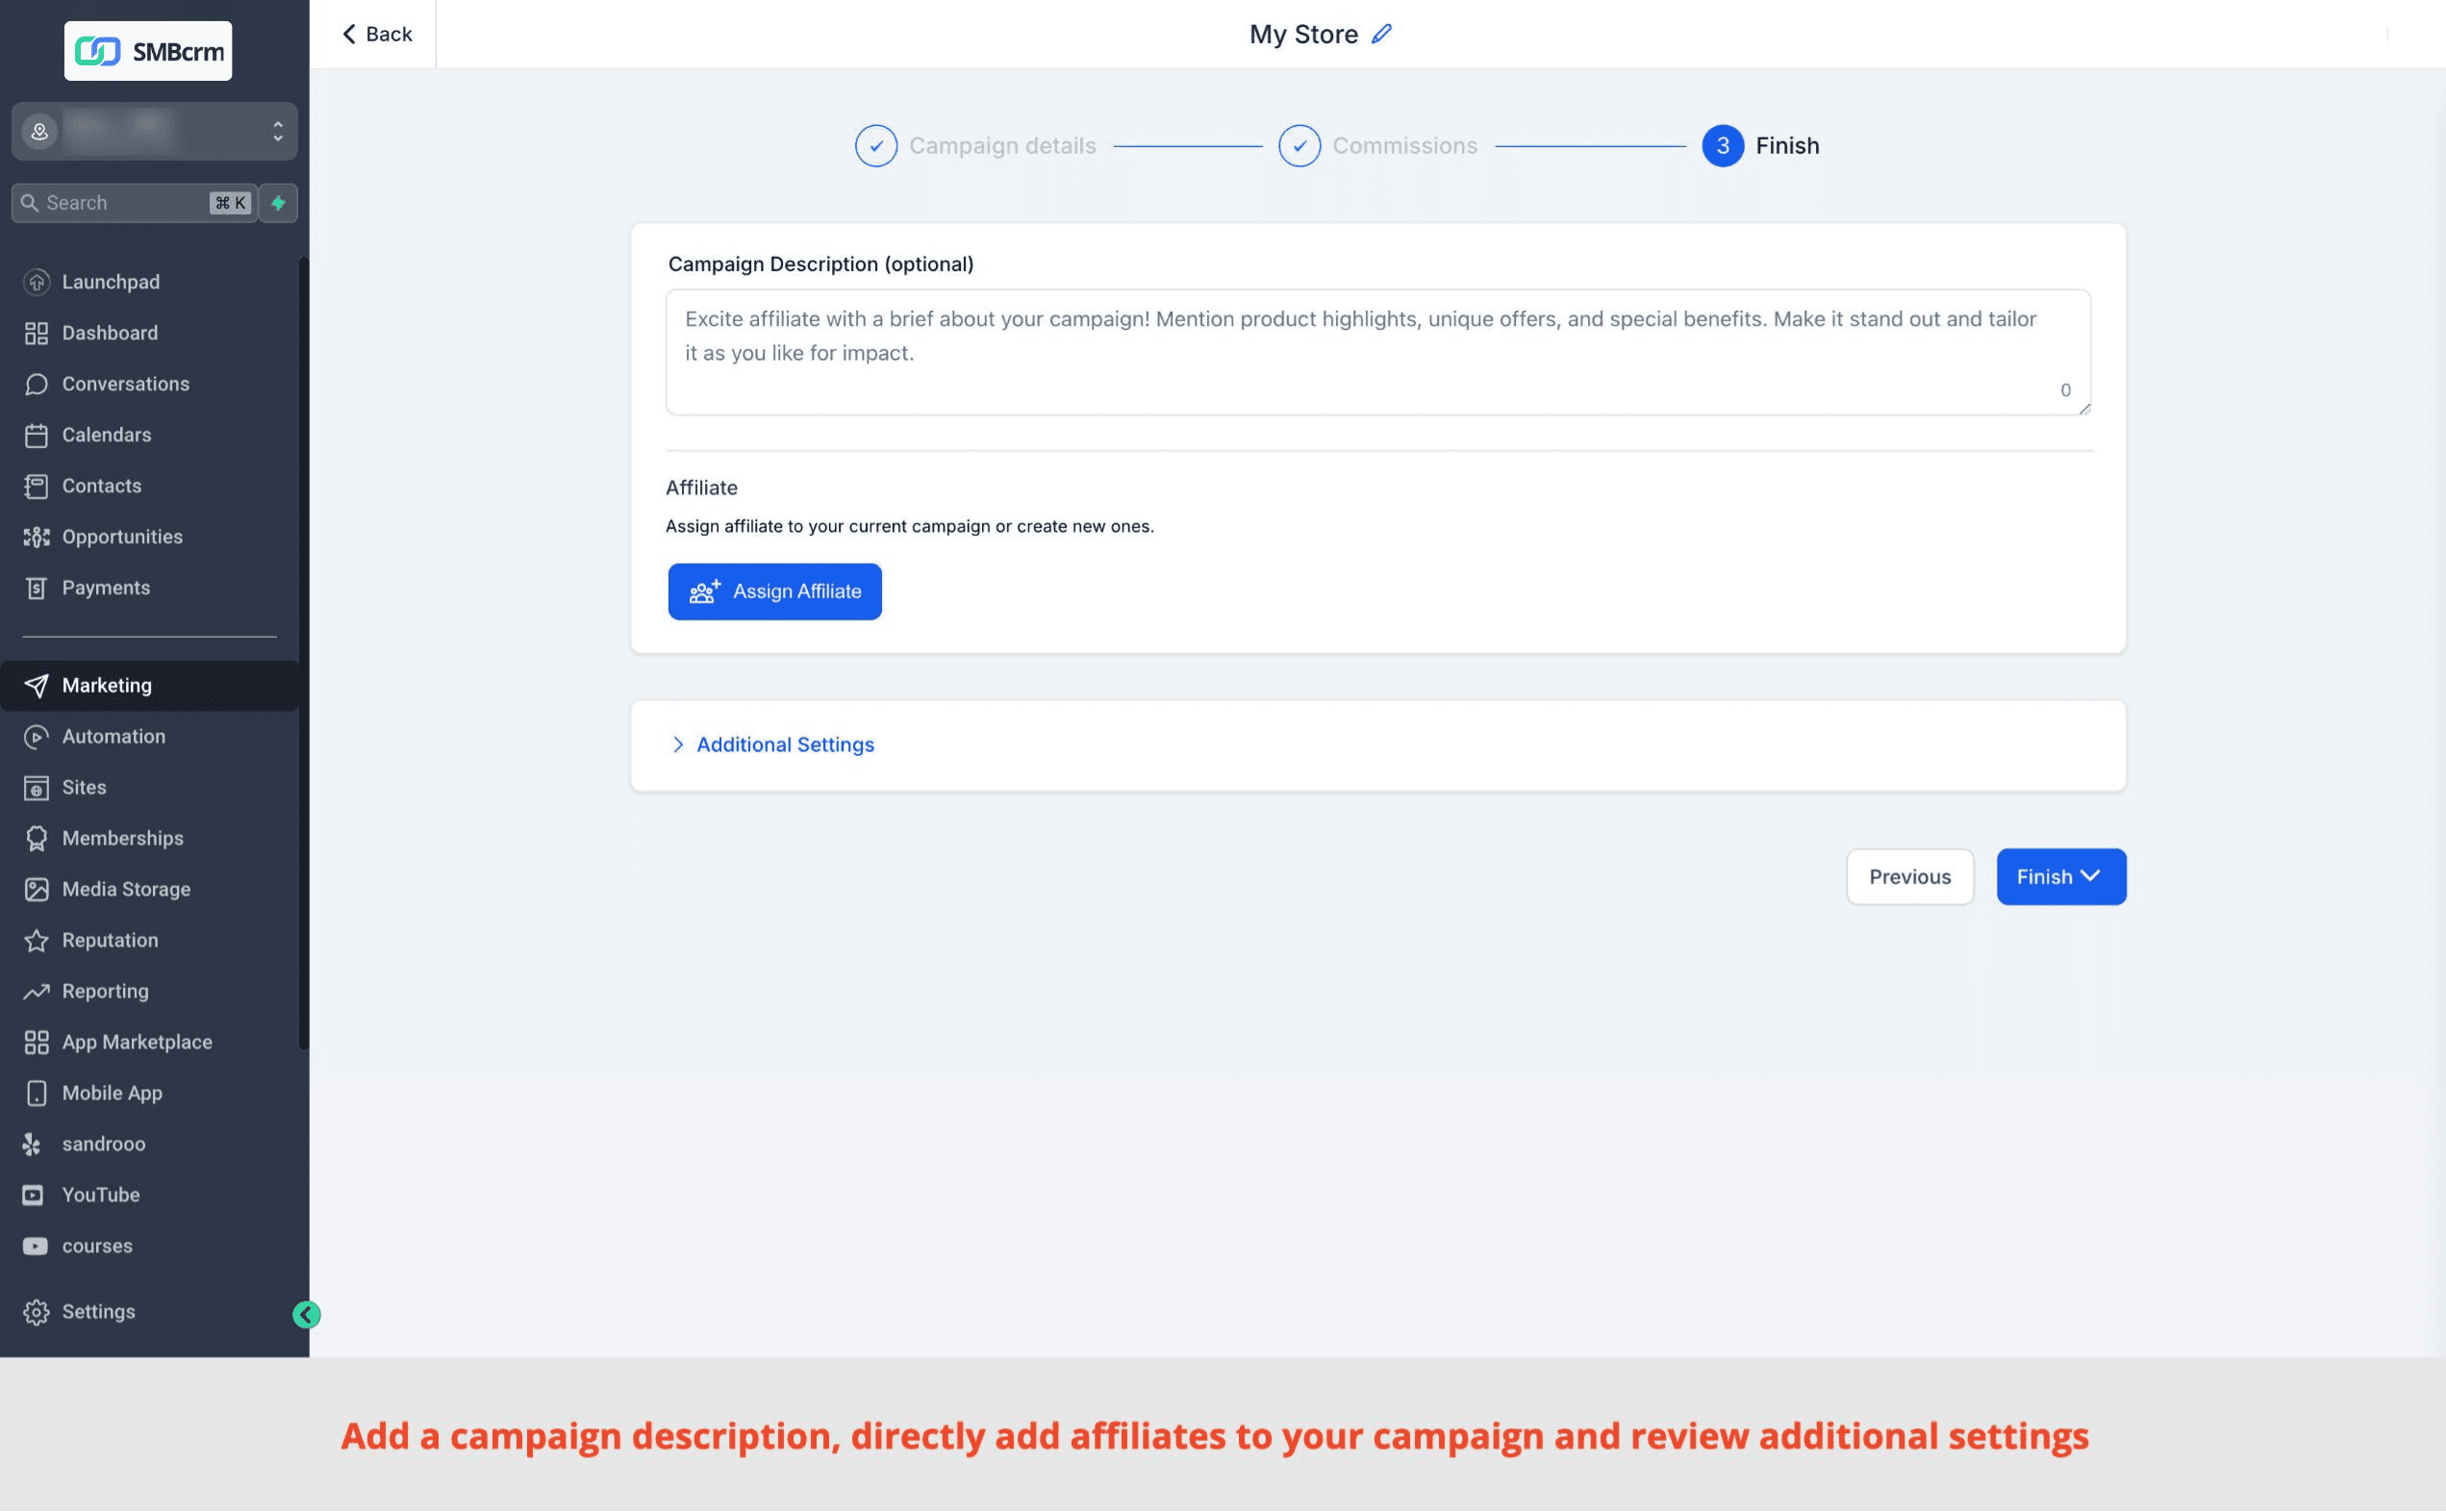Edit store name via pencil icon

(x=1382, y=34)
